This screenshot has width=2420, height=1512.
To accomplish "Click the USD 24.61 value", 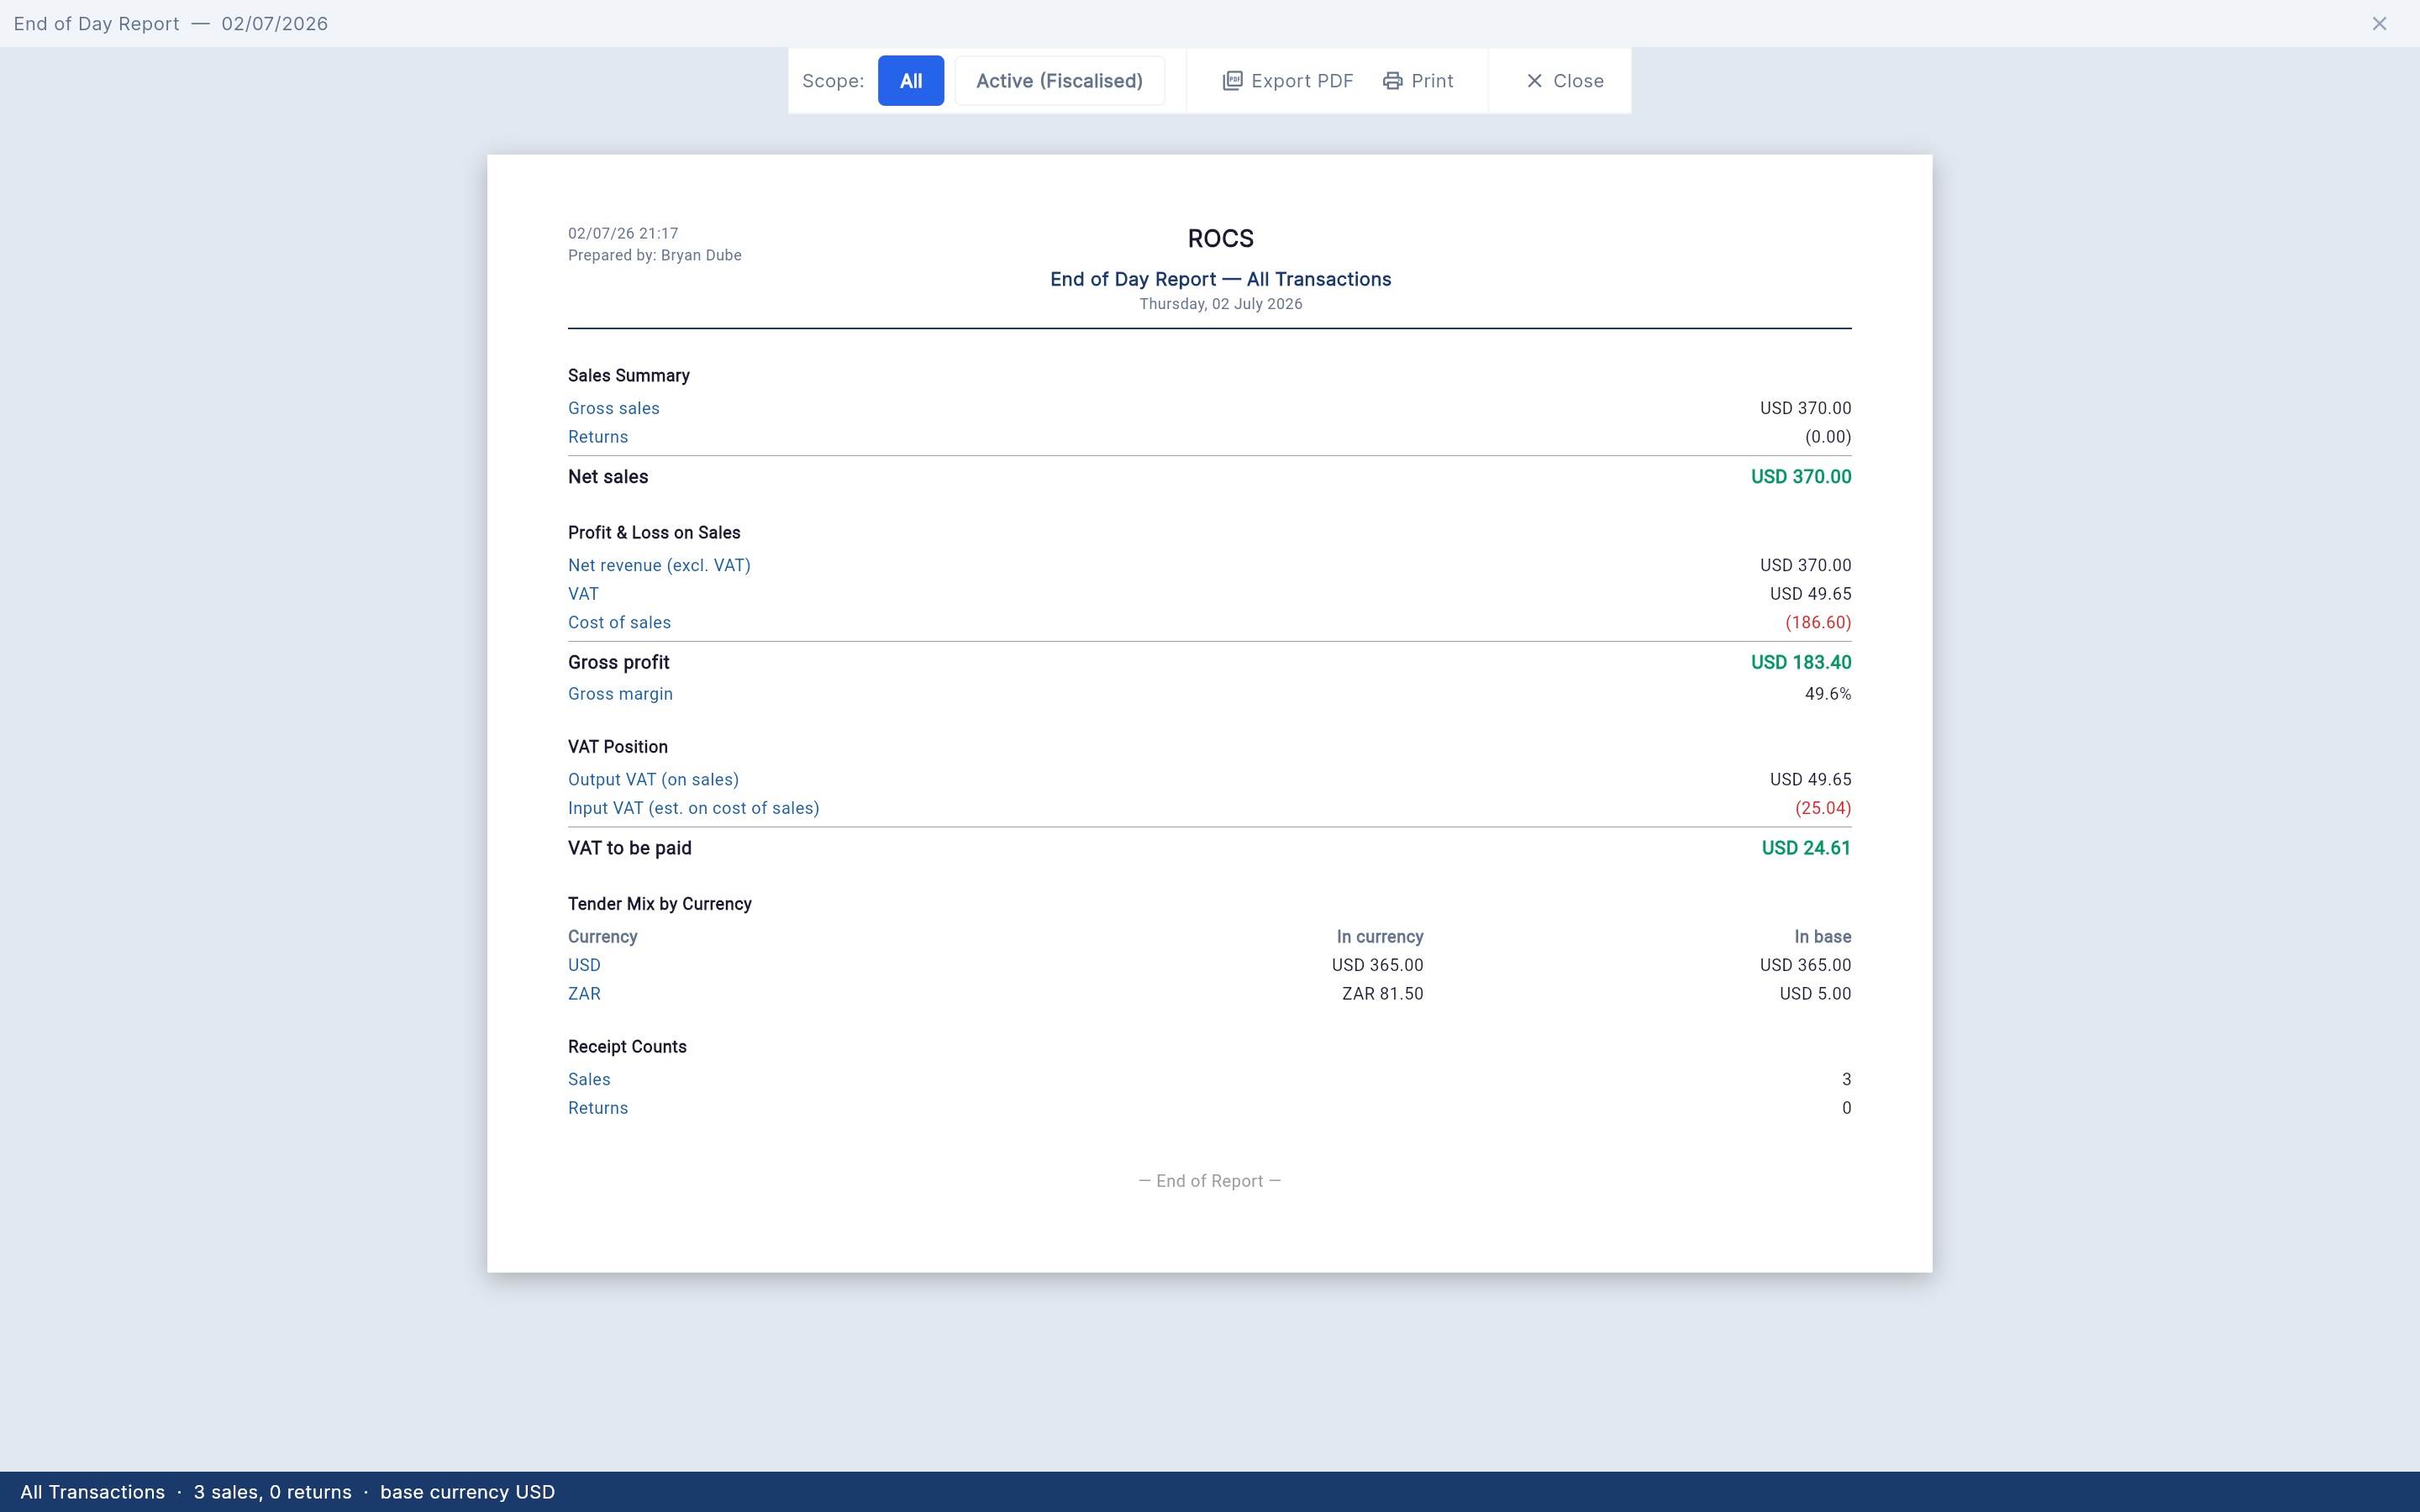I will click(1806, 848).
